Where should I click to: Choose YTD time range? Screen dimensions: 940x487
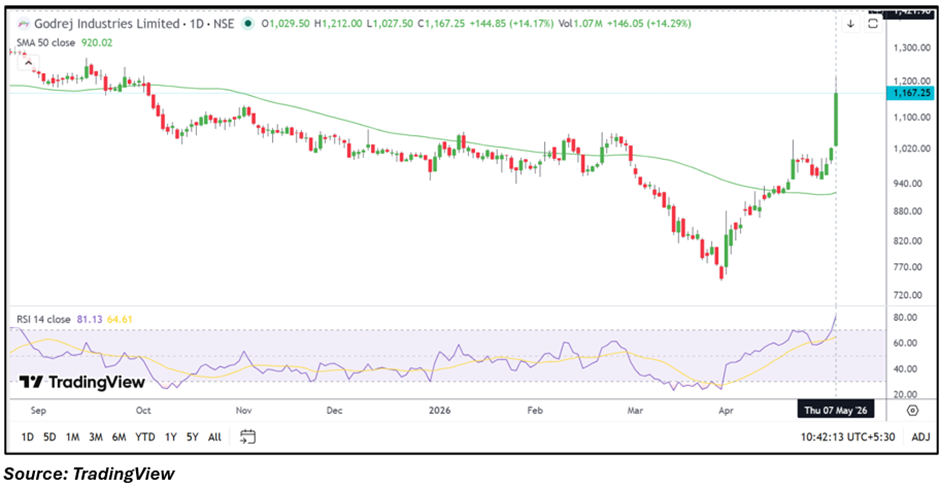pos(144,437)
